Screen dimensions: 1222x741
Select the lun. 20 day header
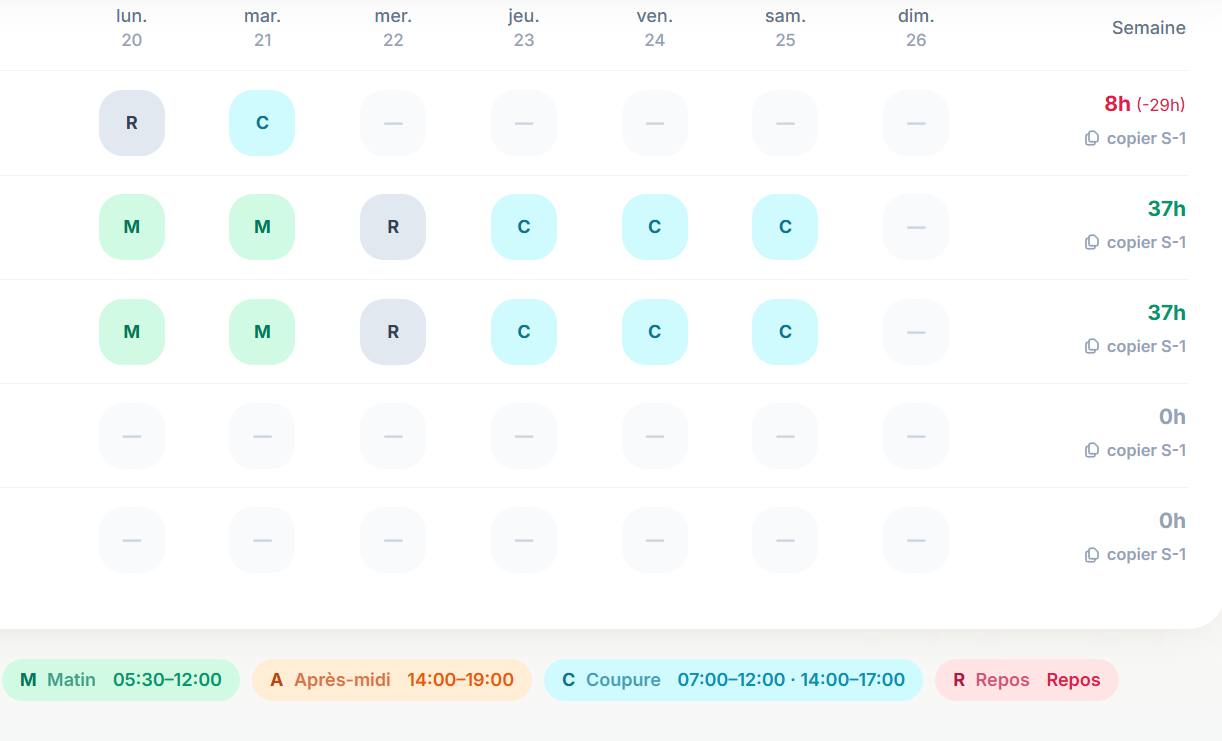coord(131,27)
